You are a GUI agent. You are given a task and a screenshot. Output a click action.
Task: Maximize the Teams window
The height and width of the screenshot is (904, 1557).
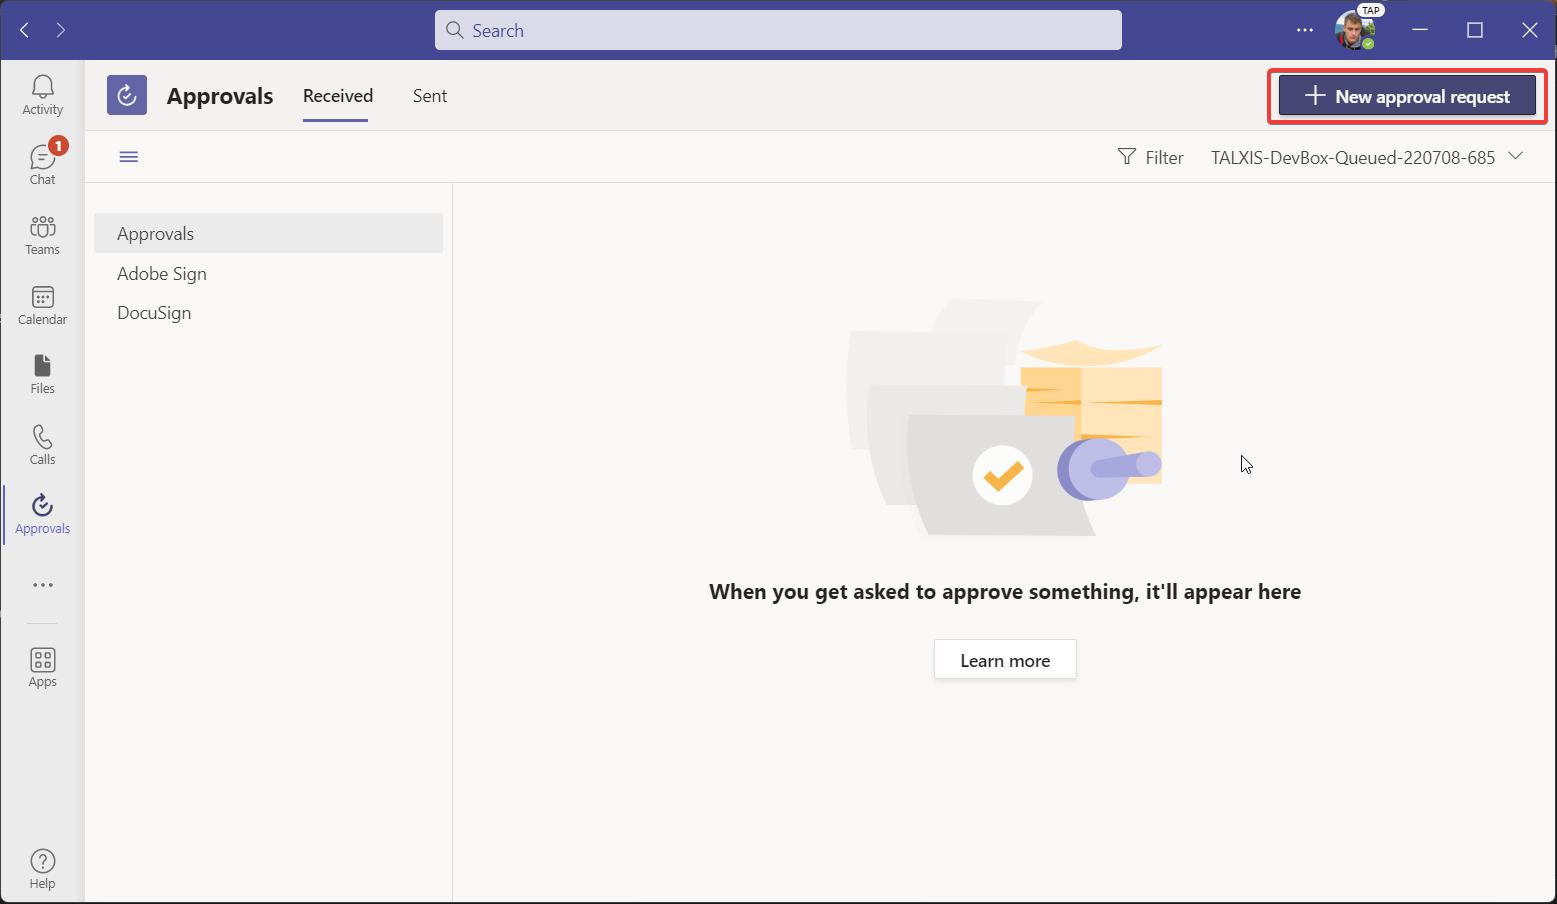click(1475, 30)
